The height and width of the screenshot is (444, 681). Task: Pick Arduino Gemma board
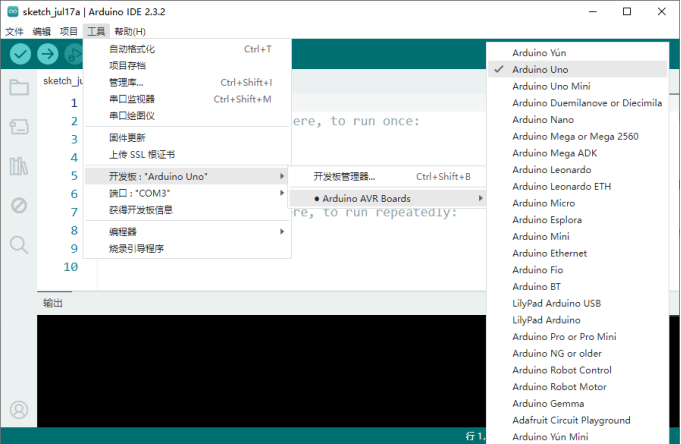(x=578, y=404)
